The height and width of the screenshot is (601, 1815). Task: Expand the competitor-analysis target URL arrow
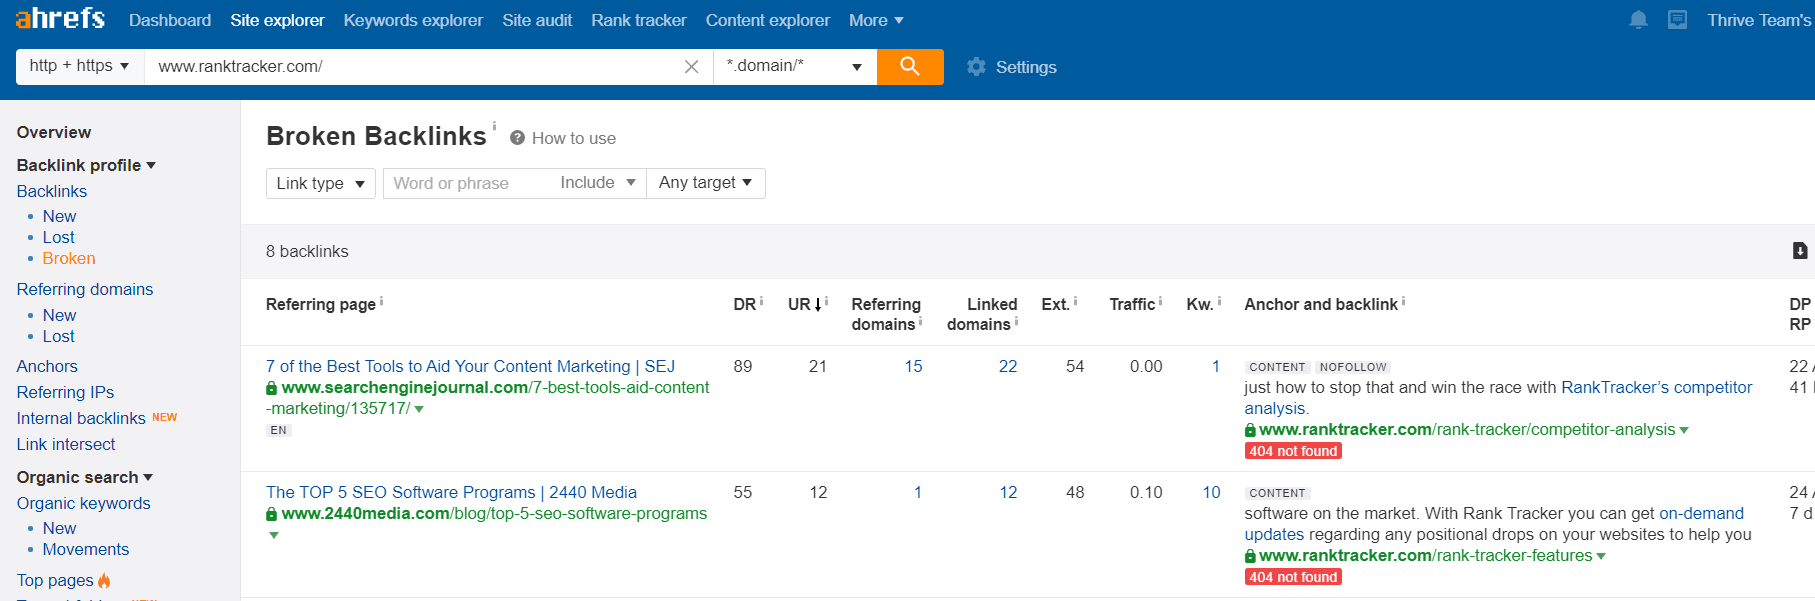pos(1684,430)
